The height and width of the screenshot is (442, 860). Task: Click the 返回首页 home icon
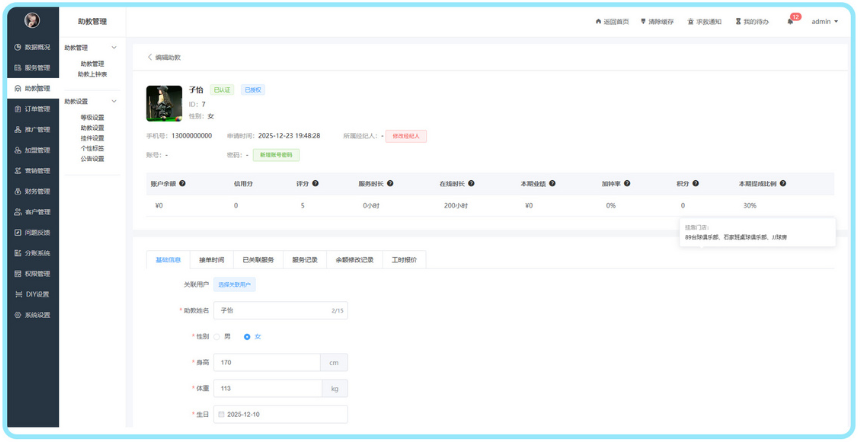pos(598,21)
